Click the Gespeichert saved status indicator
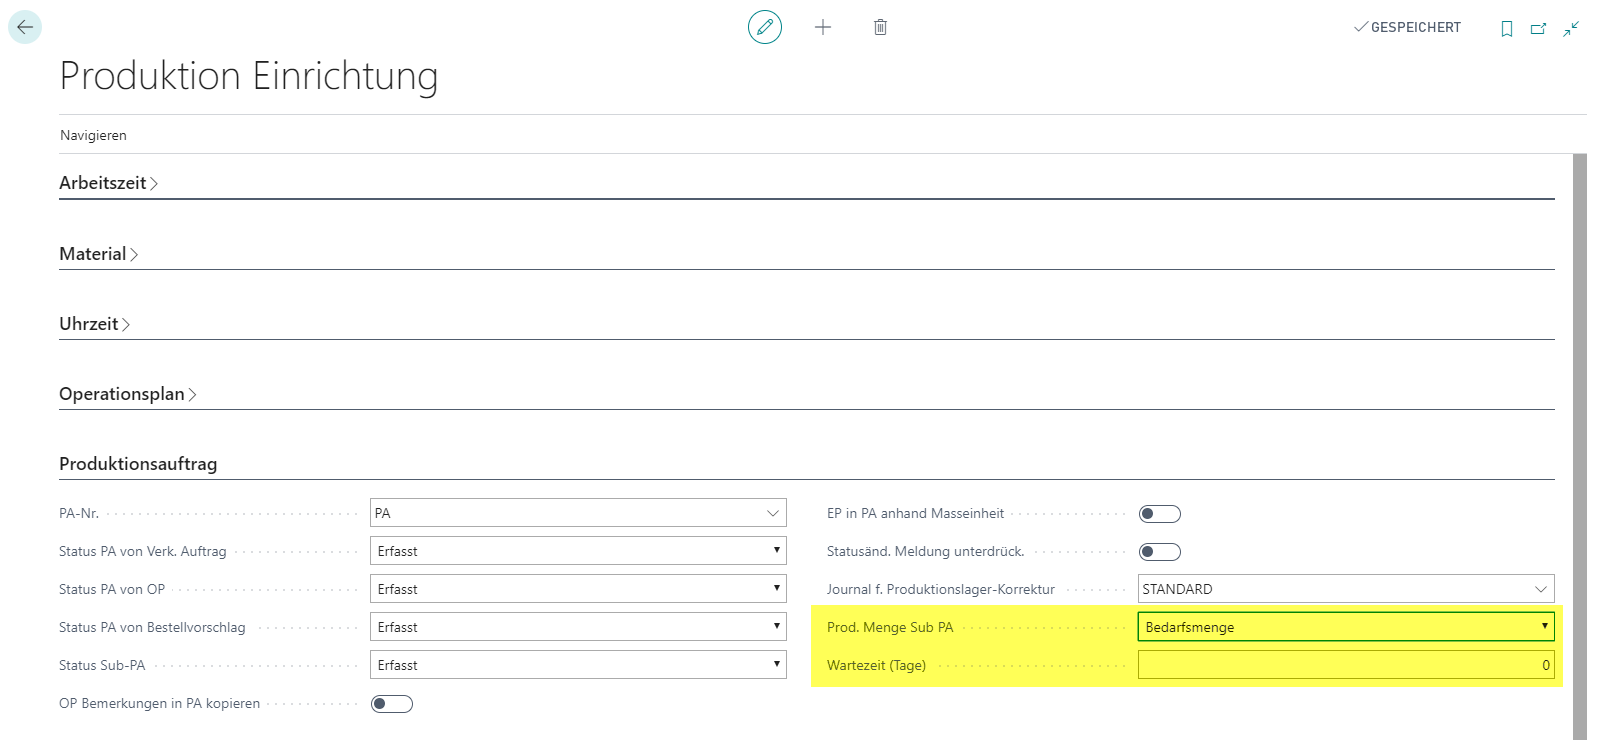The image size is (1606, 740). click(1407, 27)
